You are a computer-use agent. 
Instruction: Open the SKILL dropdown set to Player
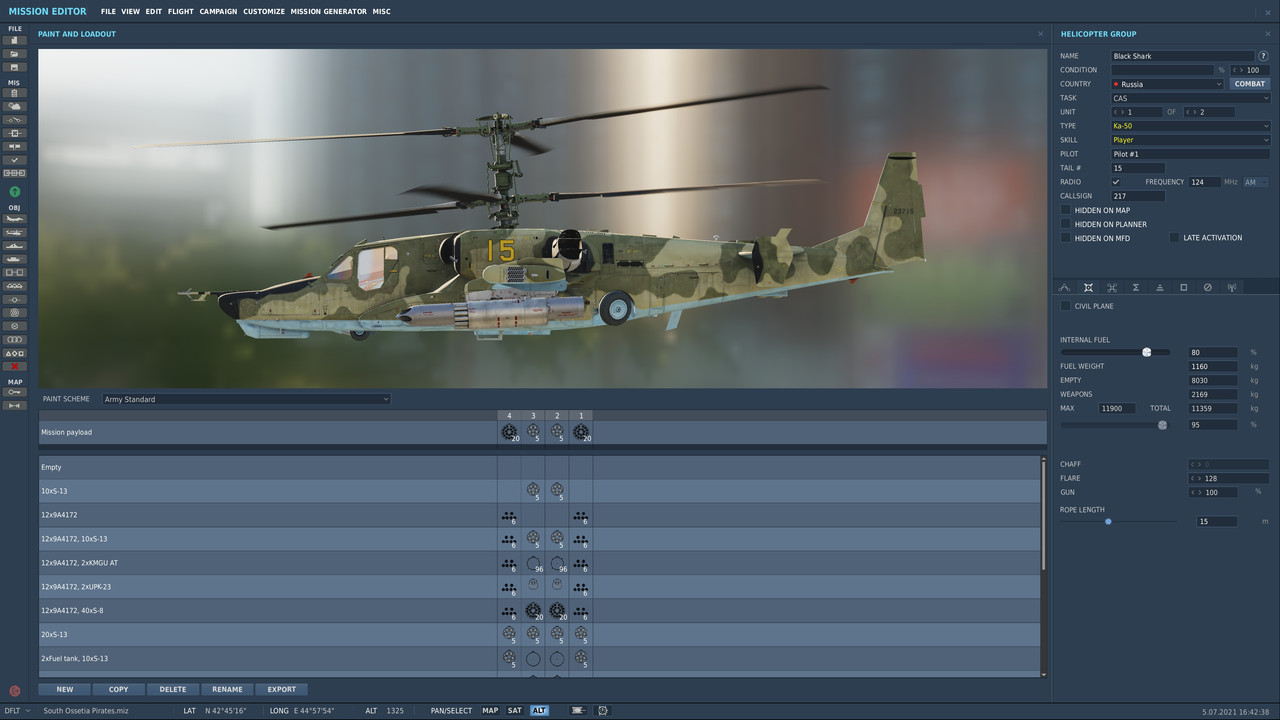[x=1190, y=139]
